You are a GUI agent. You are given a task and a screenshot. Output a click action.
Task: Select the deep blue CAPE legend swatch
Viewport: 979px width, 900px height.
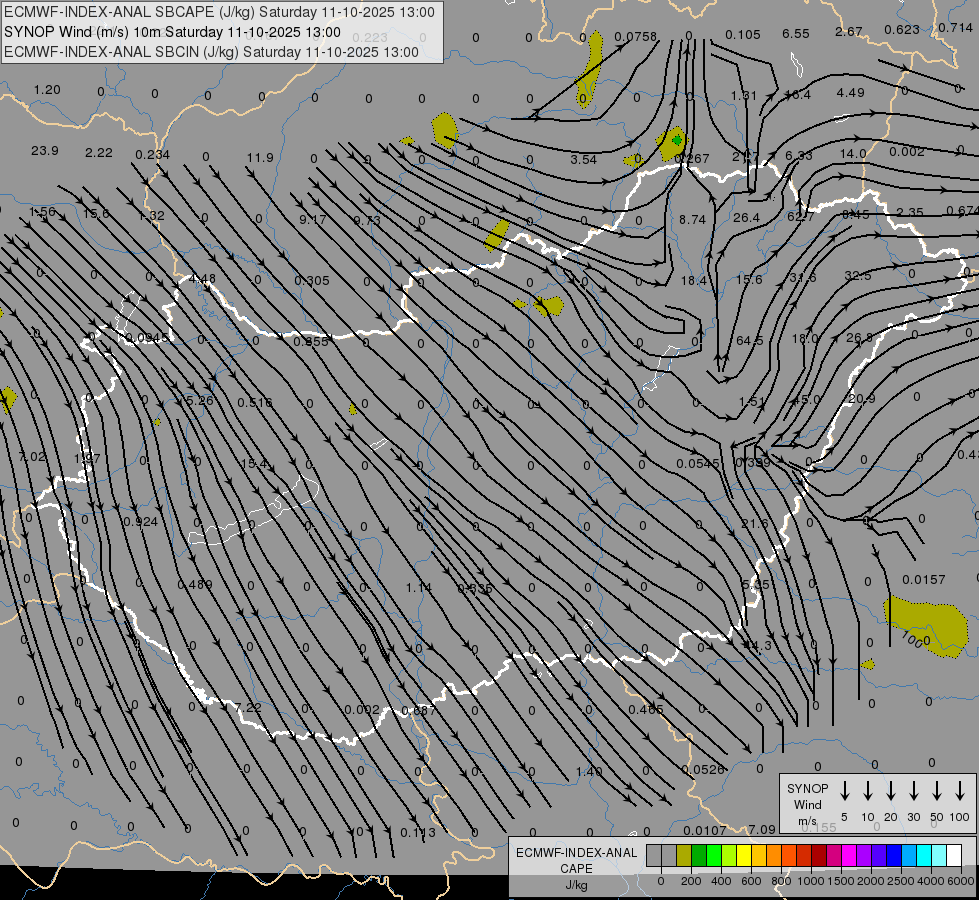coord(893,855)
